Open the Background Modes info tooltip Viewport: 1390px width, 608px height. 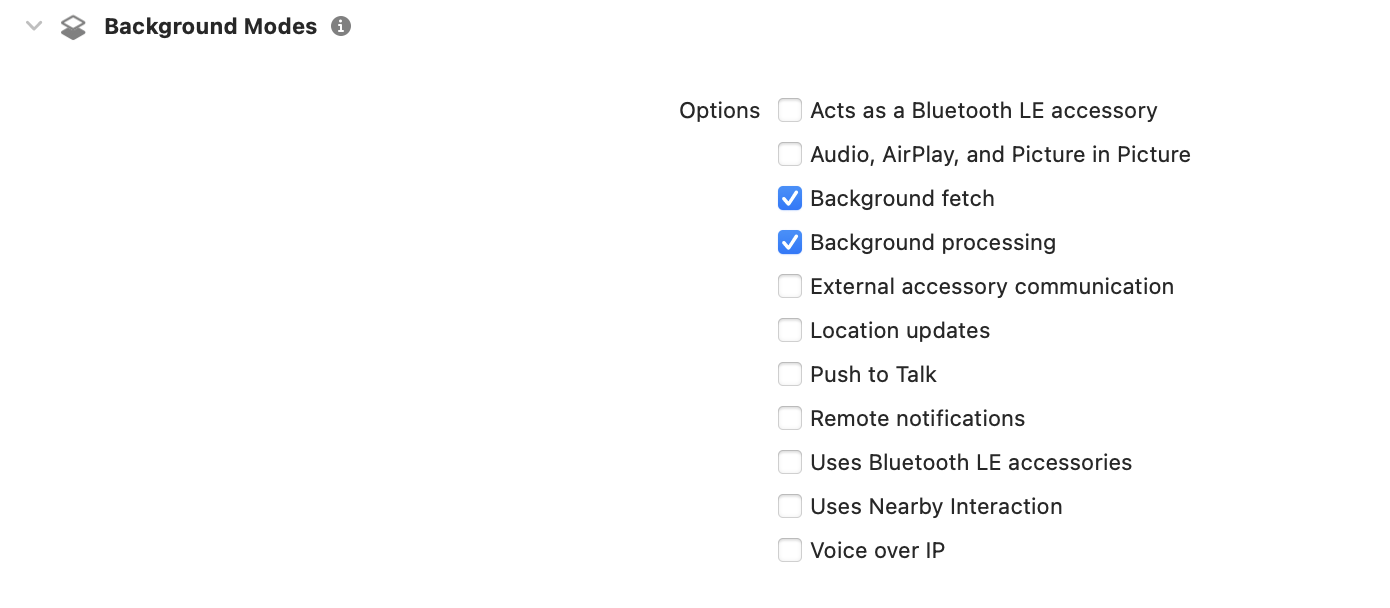tap(341, 26)
